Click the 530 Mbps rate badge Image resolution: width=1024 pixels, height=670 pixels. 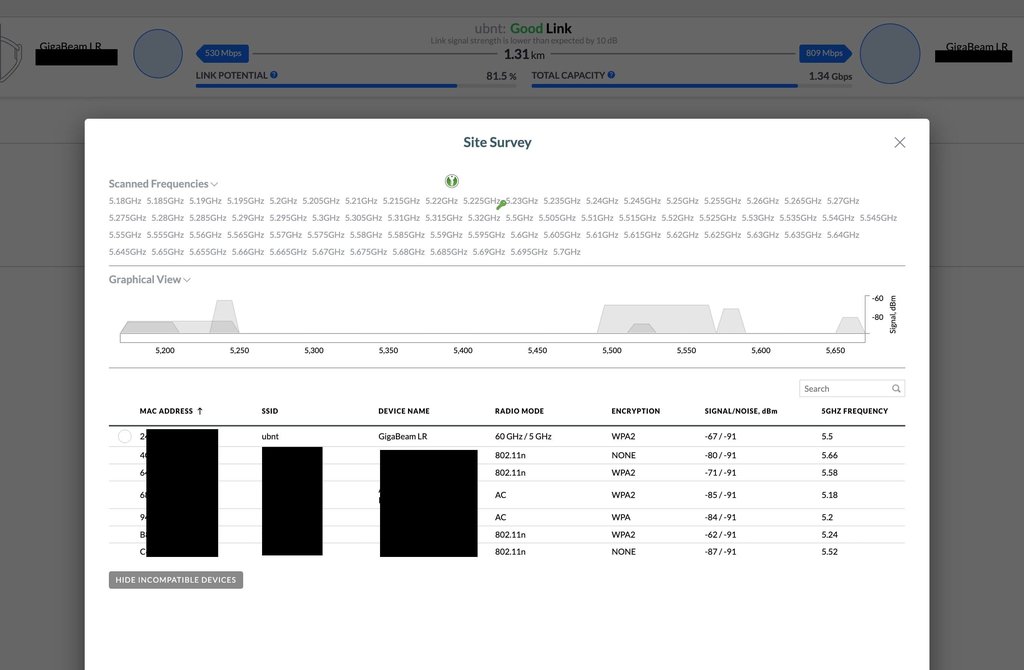(x=225, y=53)
